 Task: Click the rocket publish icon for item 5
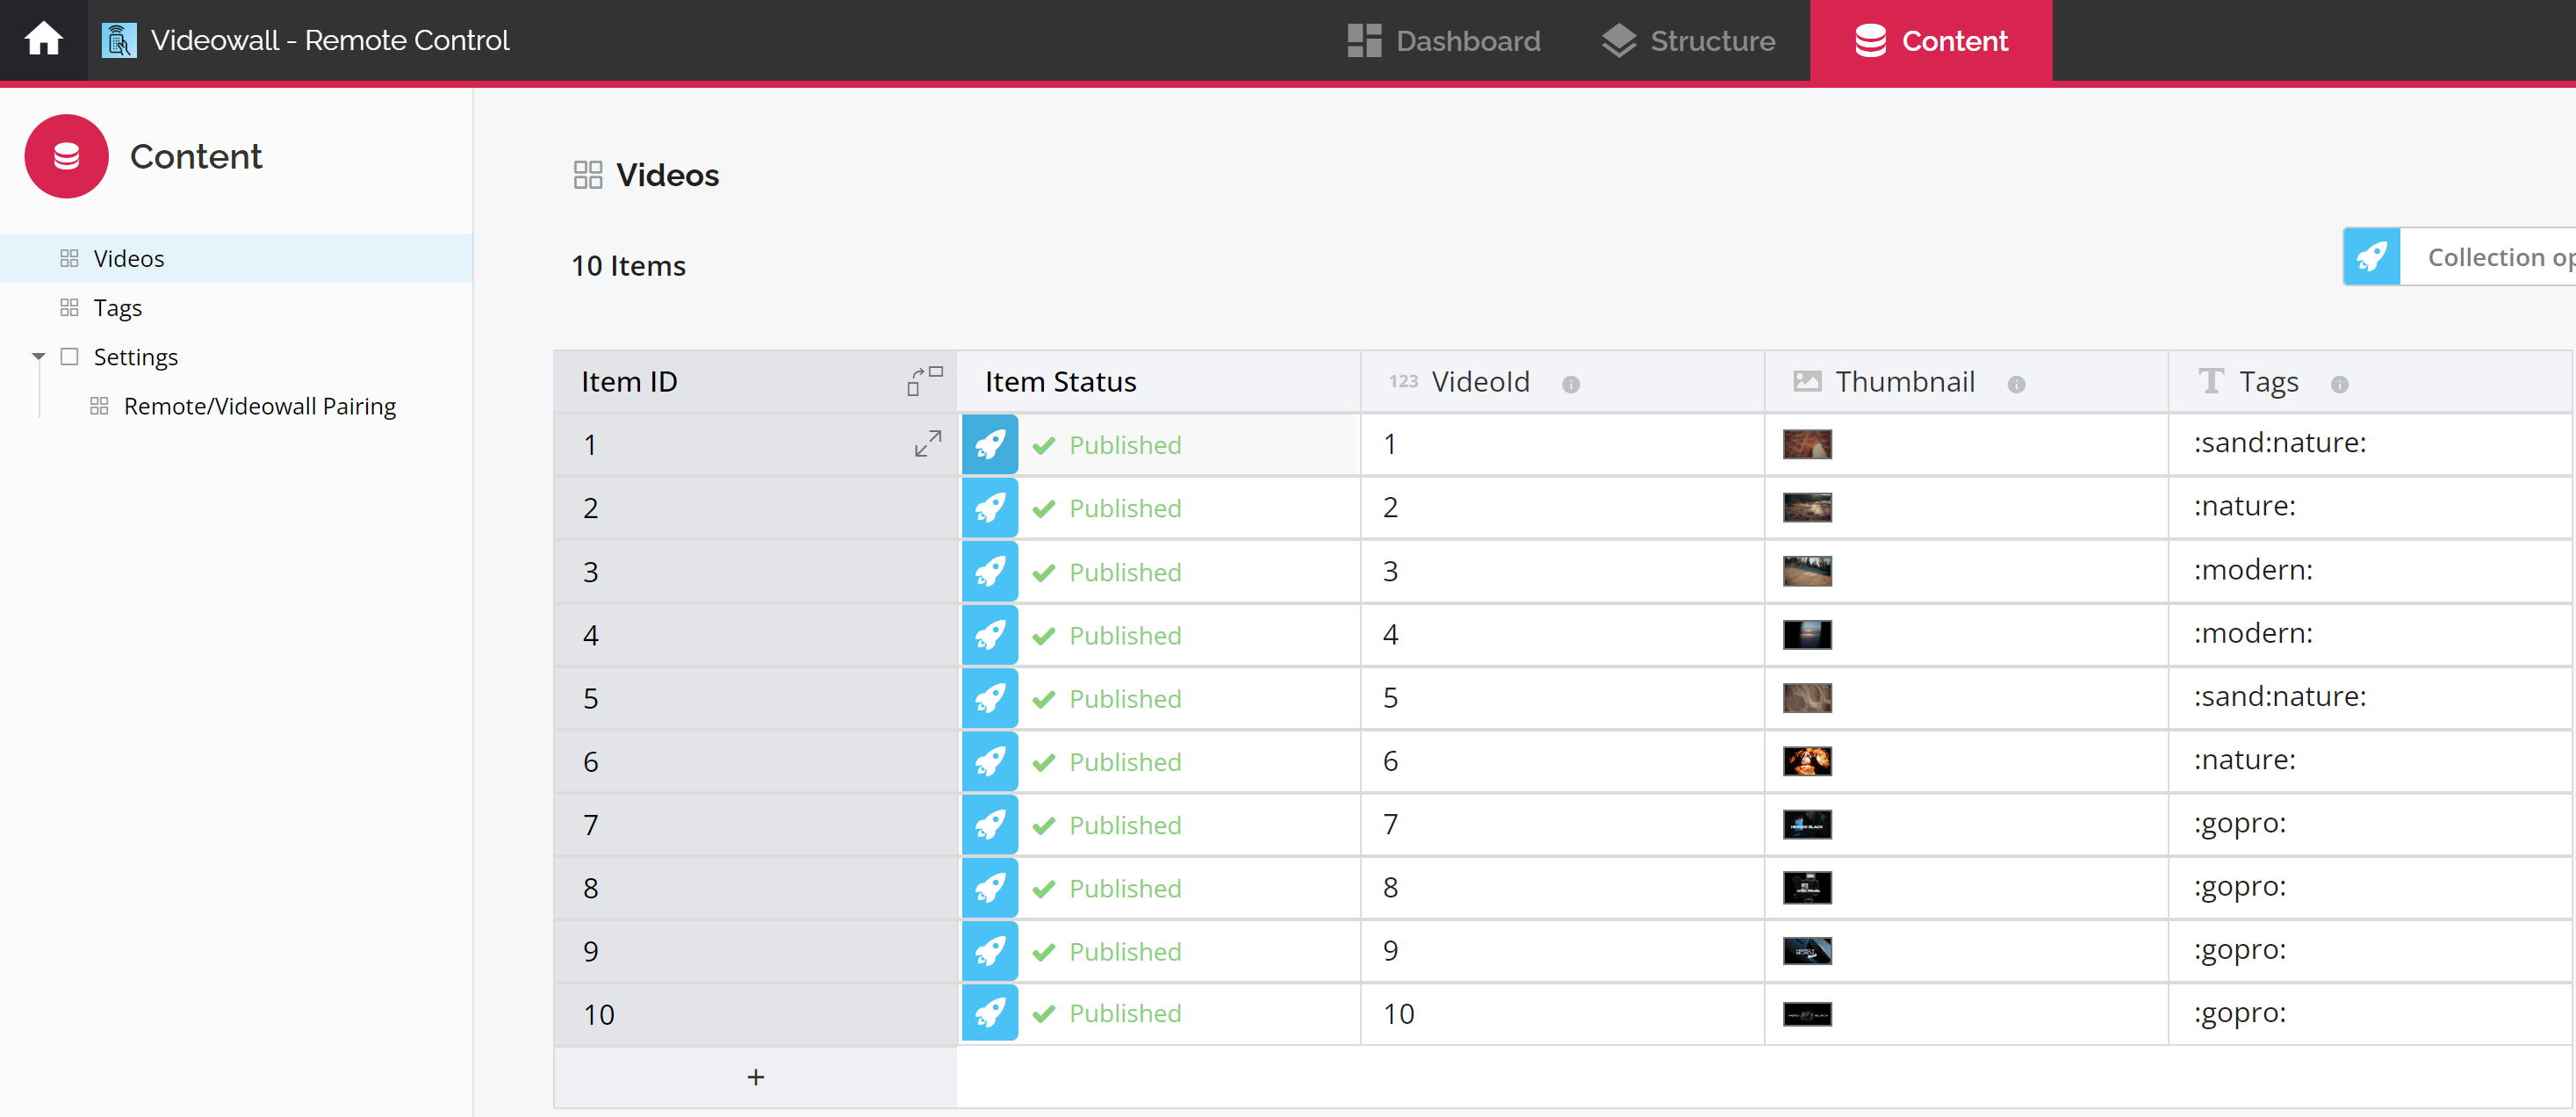click(990, 698)
